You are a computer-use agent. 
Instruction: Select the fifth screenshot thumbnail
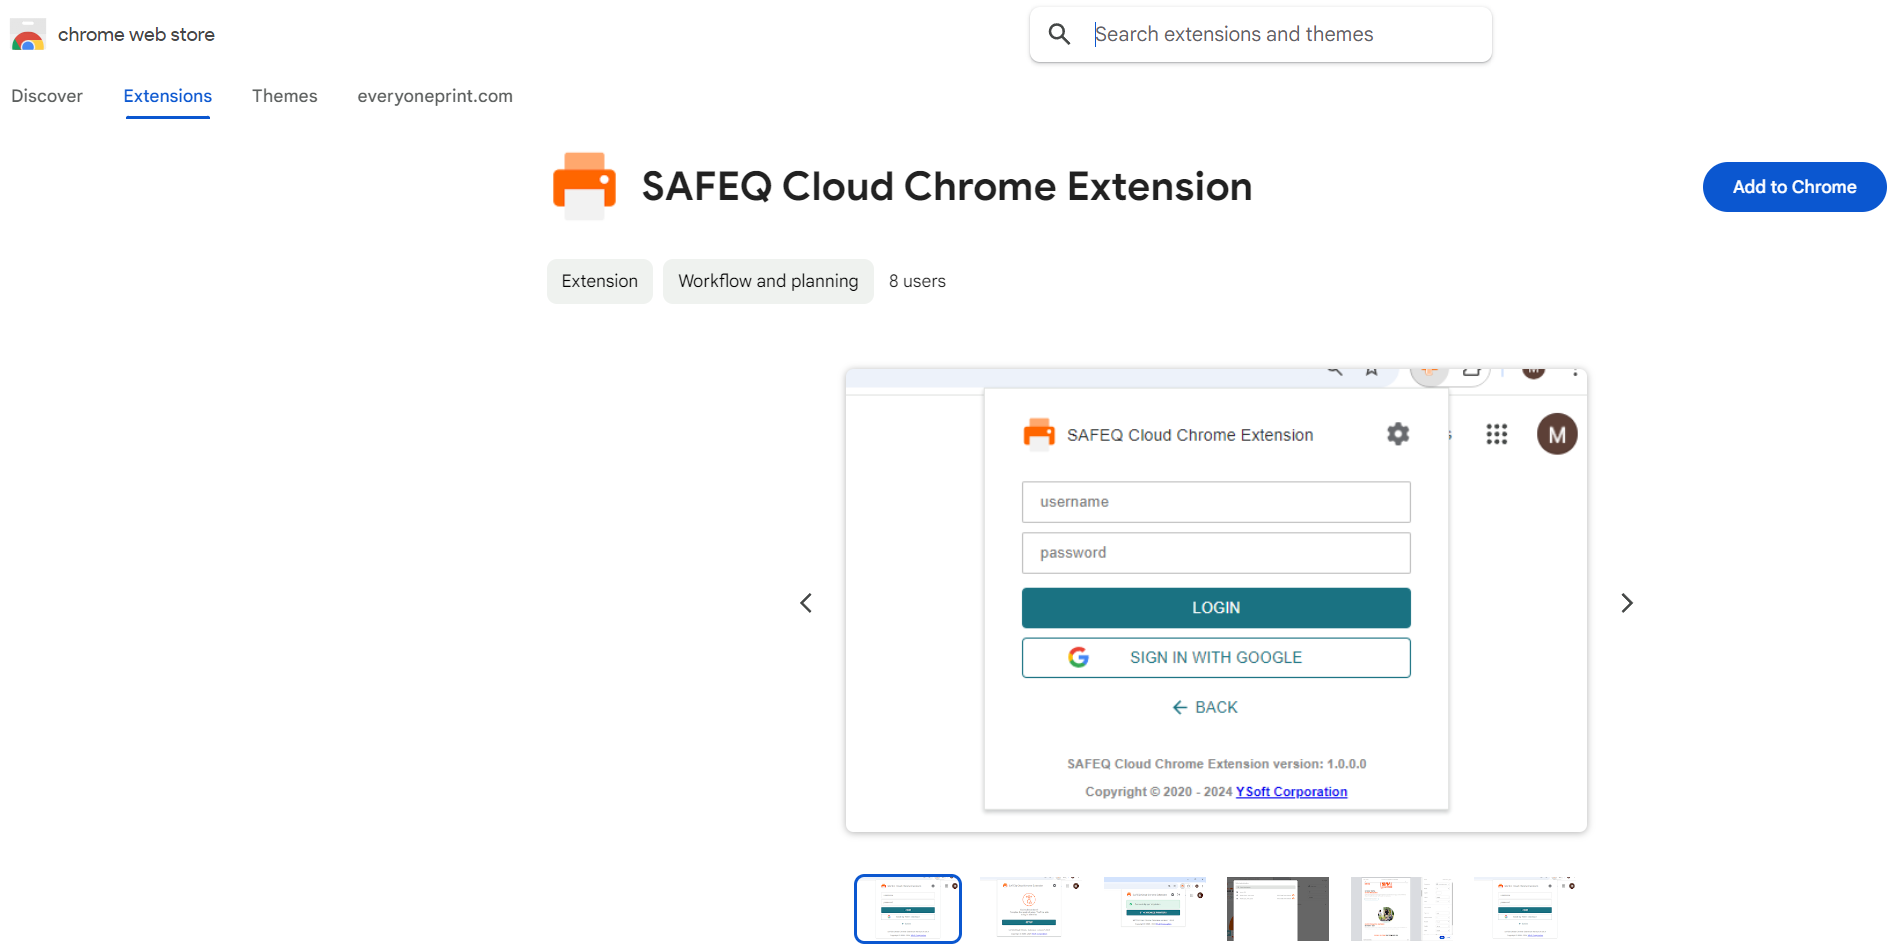[1401, 908]
